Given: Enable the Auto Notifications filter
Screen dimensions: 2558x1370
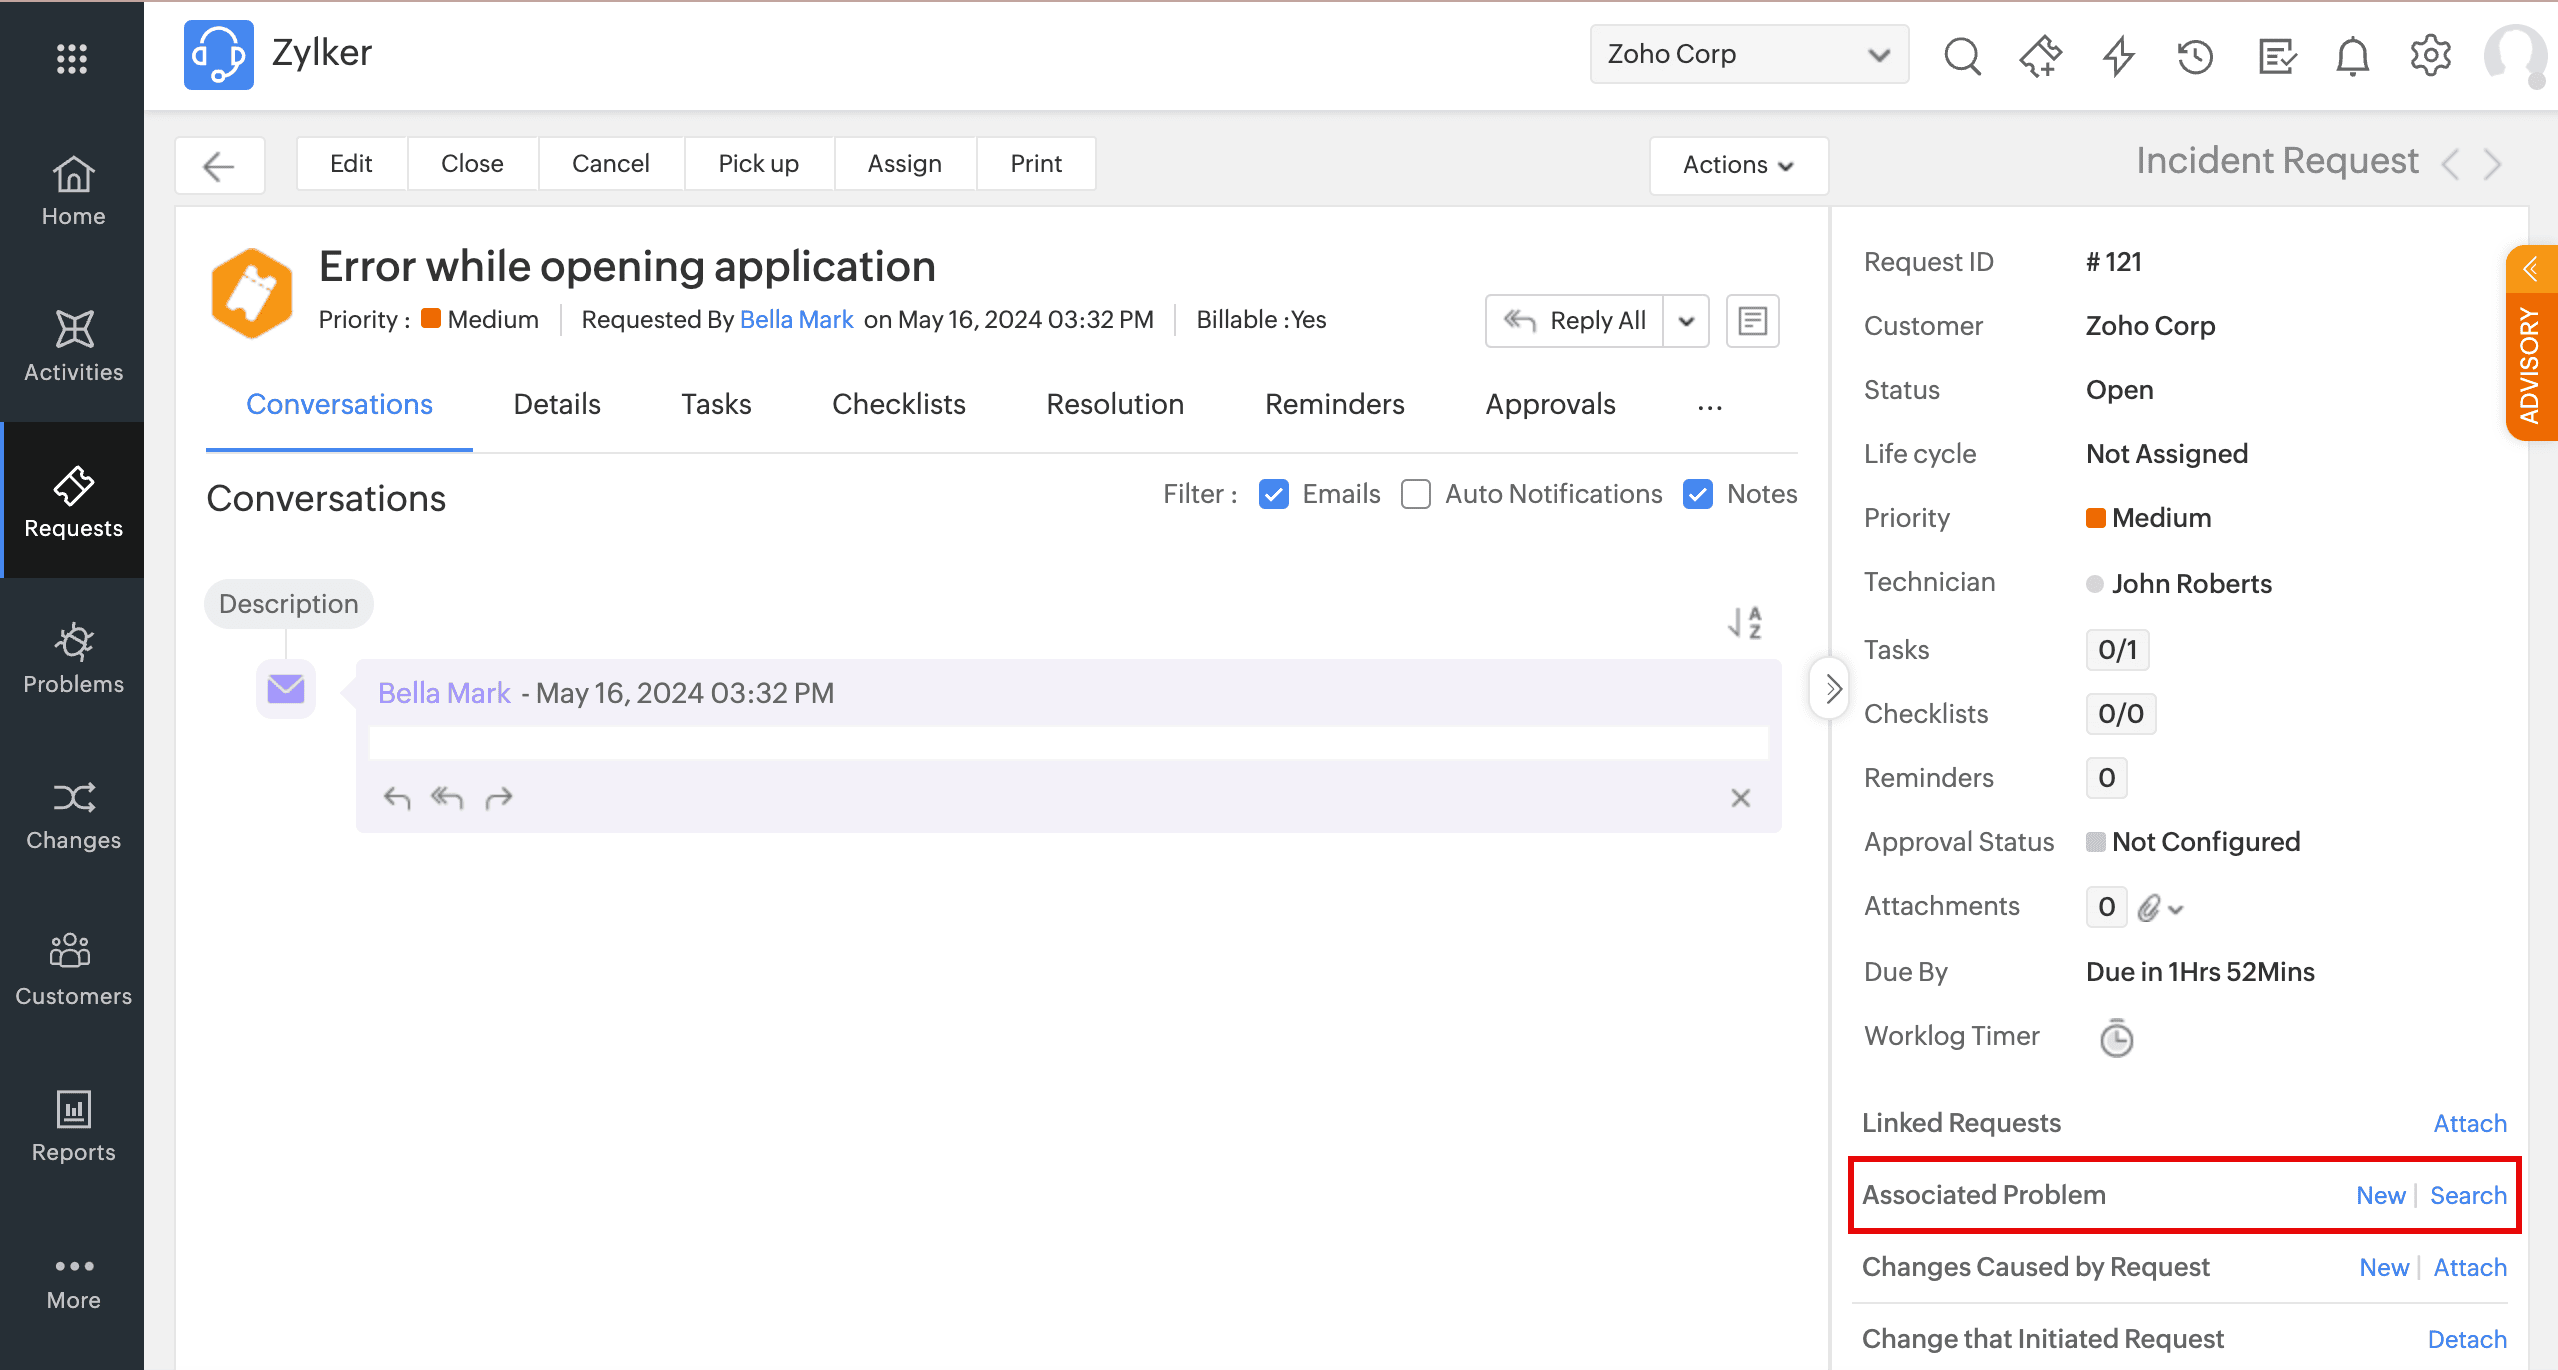Looking at the screenshot, I should click(x=1415, y=494).
